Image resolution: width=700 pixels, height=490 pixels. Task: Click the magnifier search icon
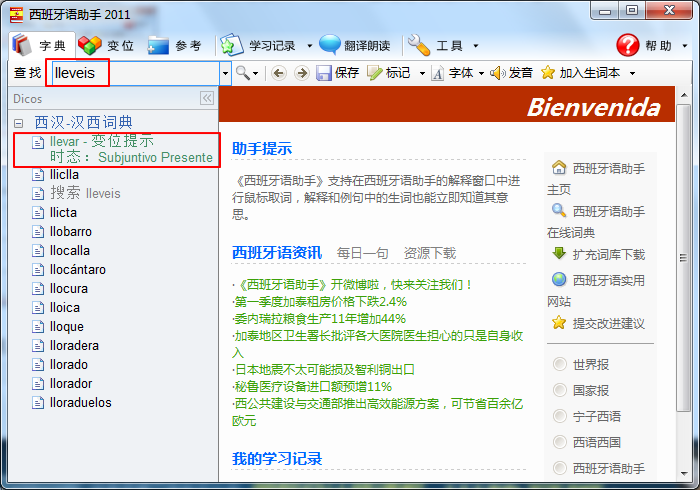pos(242,73)
